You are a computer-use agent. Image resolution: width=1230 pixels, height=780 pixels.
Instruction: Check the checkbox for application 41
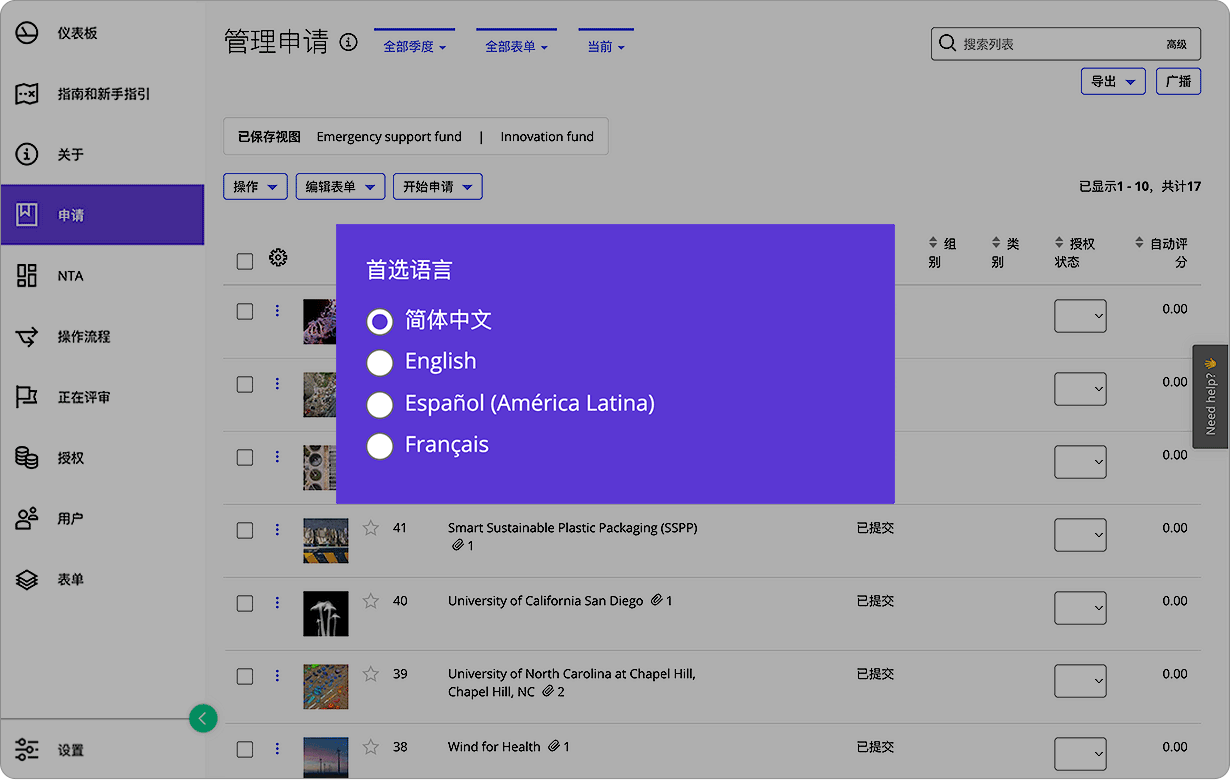tap(244, 530)
